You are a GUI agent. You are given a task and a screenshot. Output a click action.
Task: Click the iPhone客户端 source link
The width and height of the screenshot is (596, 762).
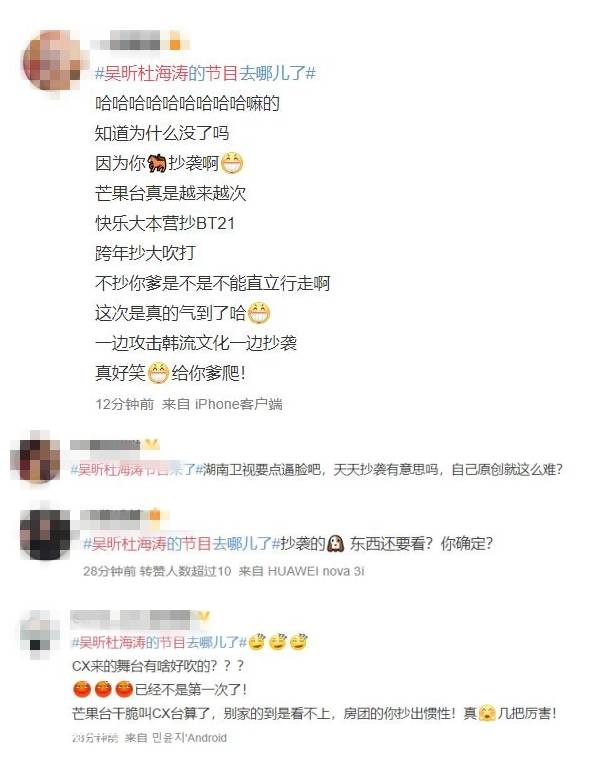coord(238,404)
